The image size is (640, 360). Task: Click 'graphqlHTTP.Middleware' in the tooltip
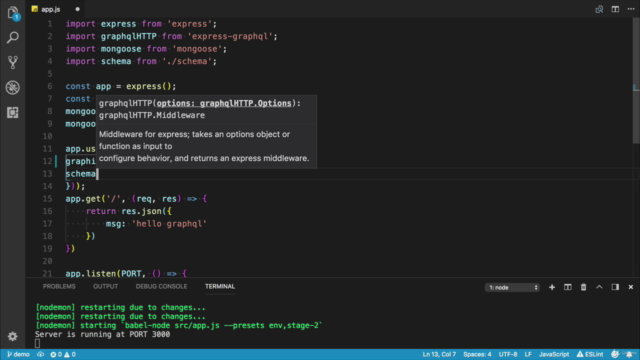click(152, 115)
